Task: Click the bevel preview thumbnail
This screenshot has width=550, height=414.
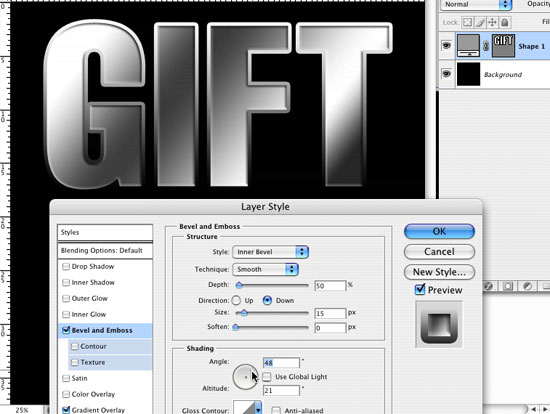Action: coord(439,325)
